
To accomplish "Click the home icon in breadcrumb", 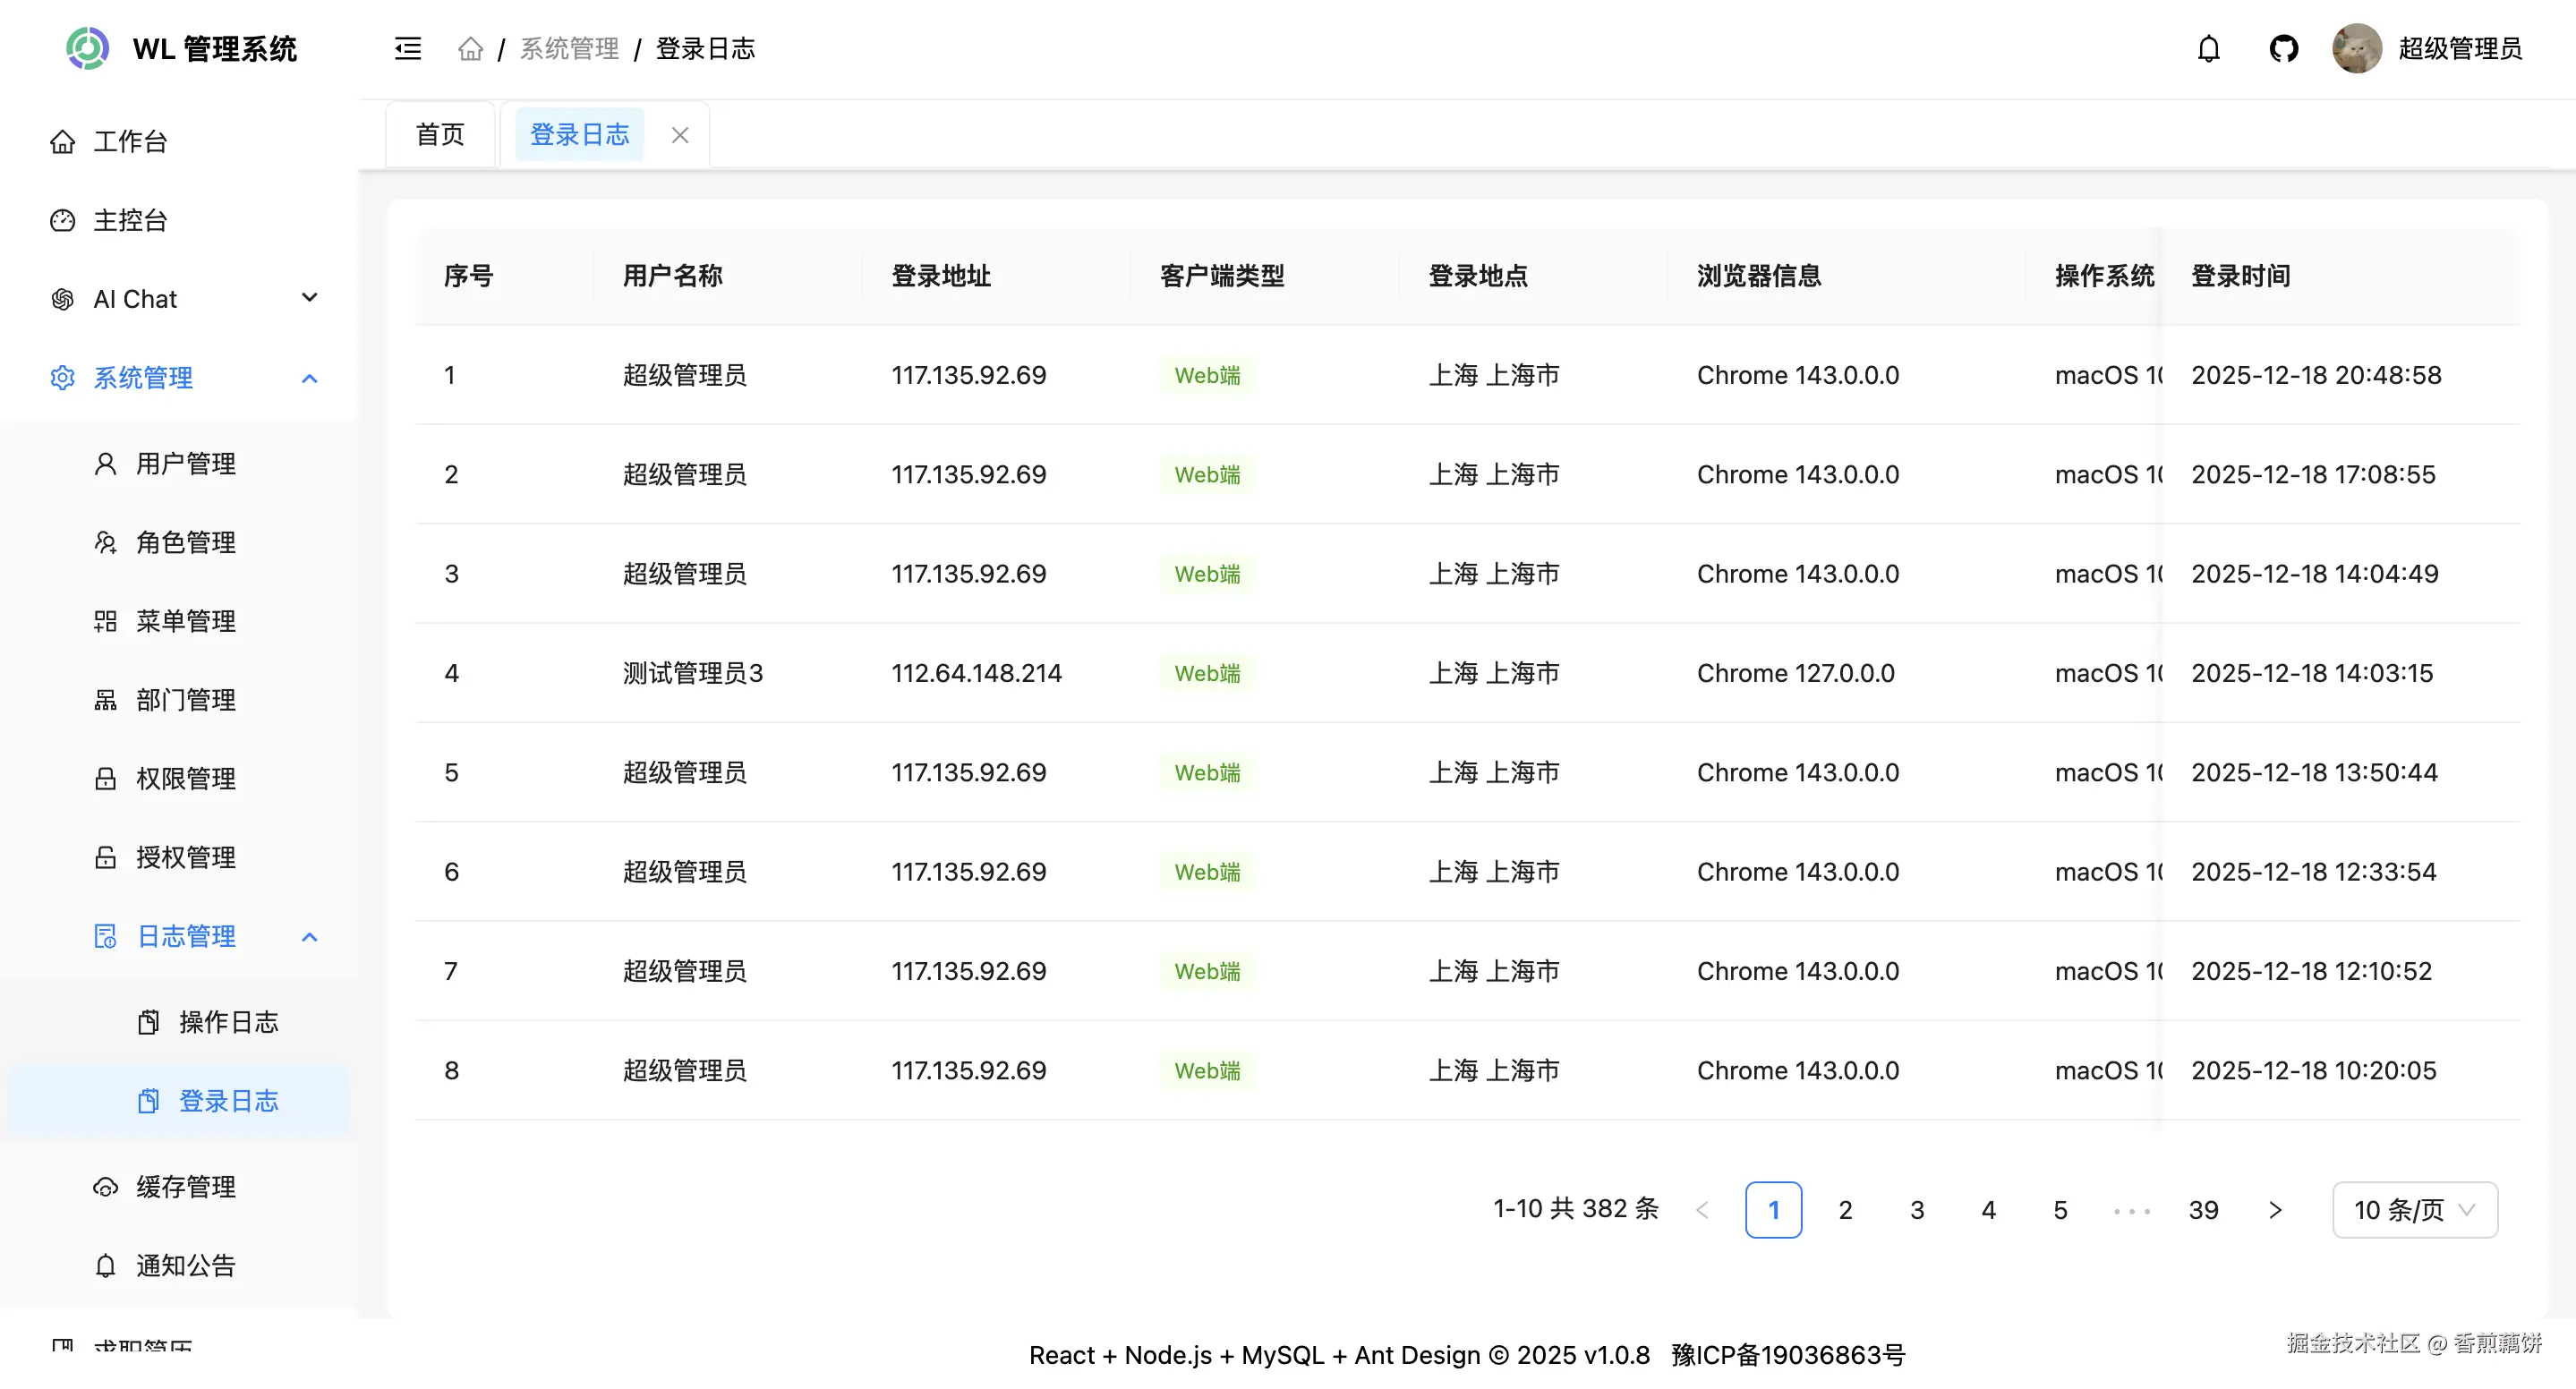I will [x=470, y=48].
